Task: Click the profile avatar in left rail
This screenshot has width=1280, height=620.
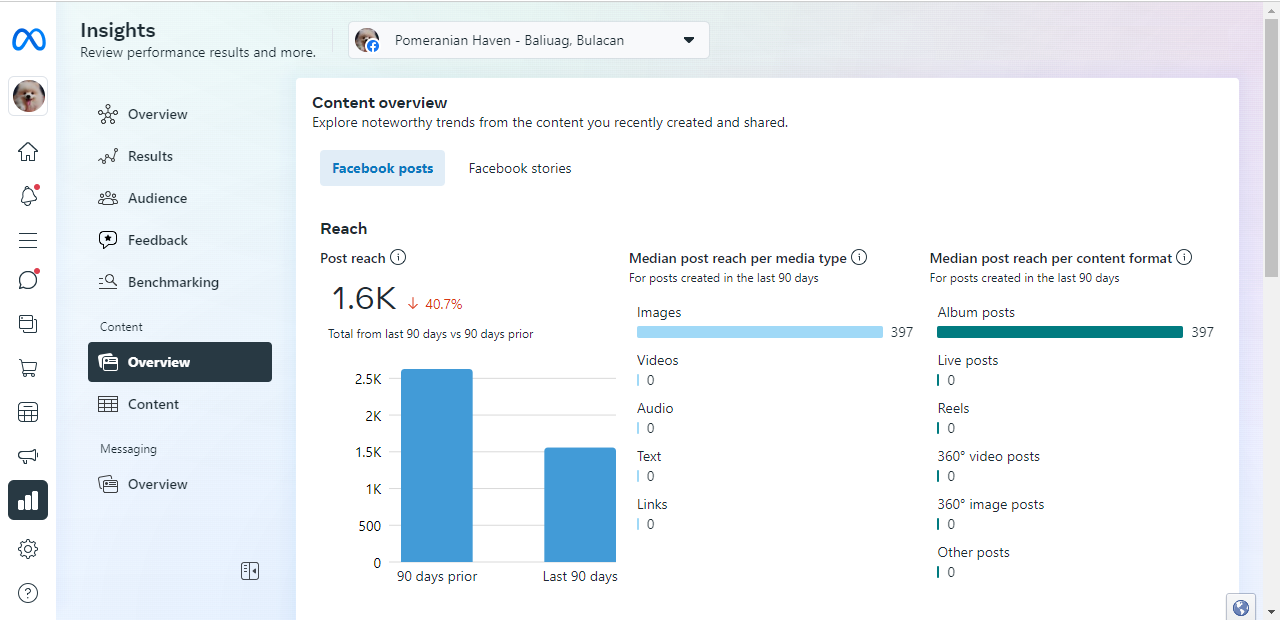Action: tap(28, 96)
